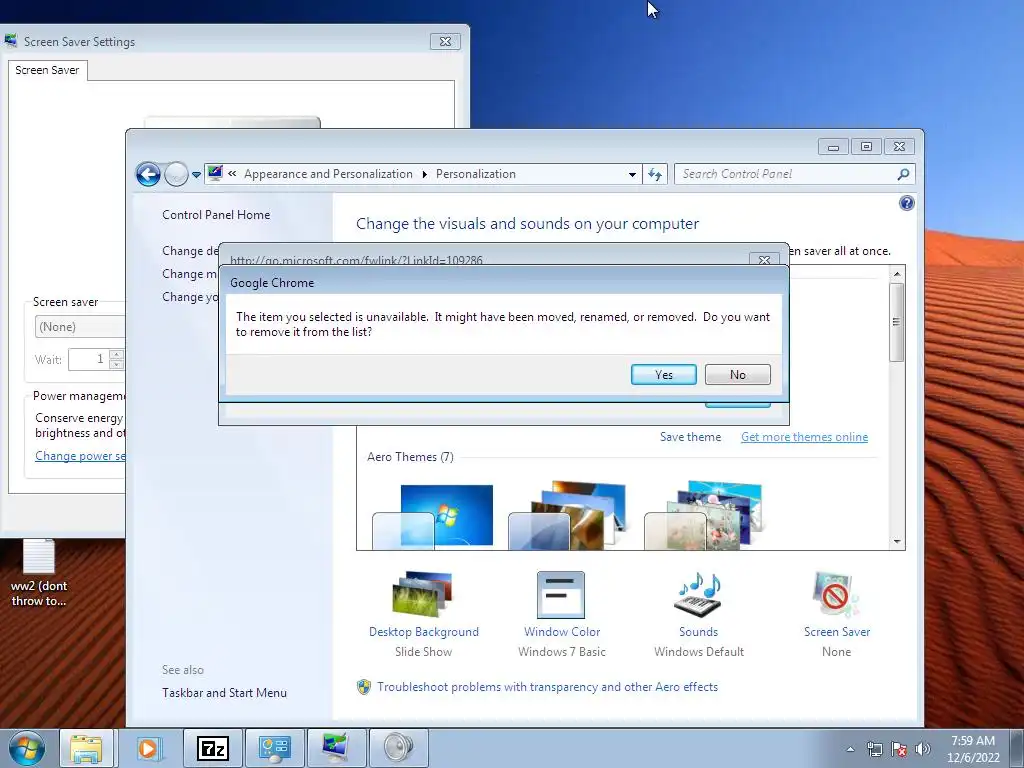Open Action Center flag icon
The image size is (1024, 768).
899,749
